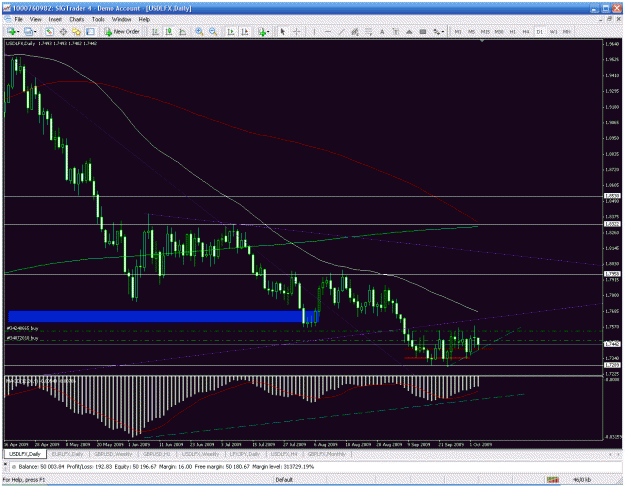
Task: Zoom in on the chart
Action: [199, 31]
